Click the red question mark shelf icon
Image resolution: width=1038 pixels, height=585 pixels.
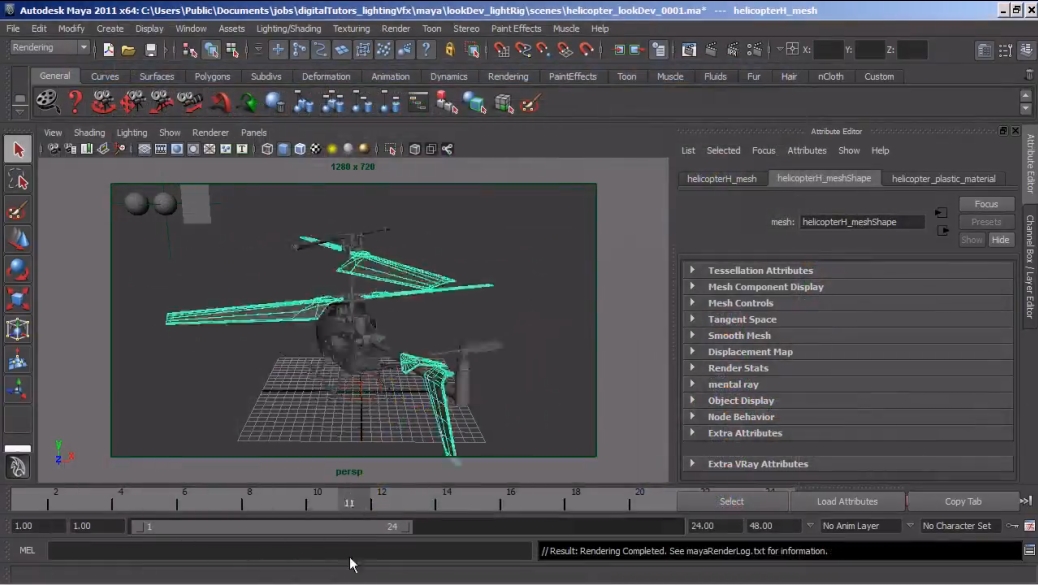(x=75, y=102)
